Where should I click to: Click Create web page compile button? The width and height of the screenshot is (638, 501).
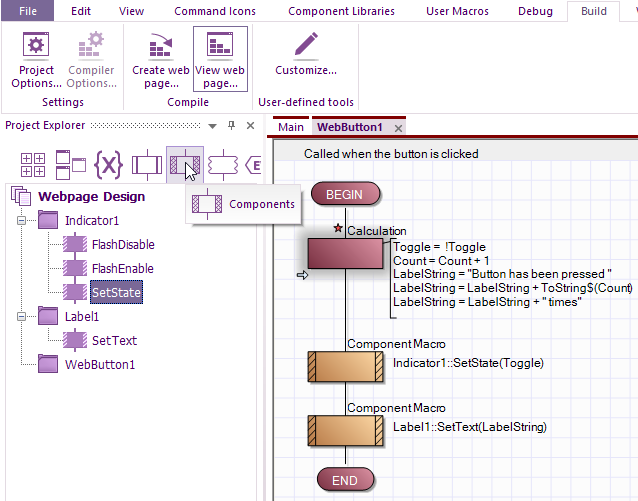click(x=161, y=60)
